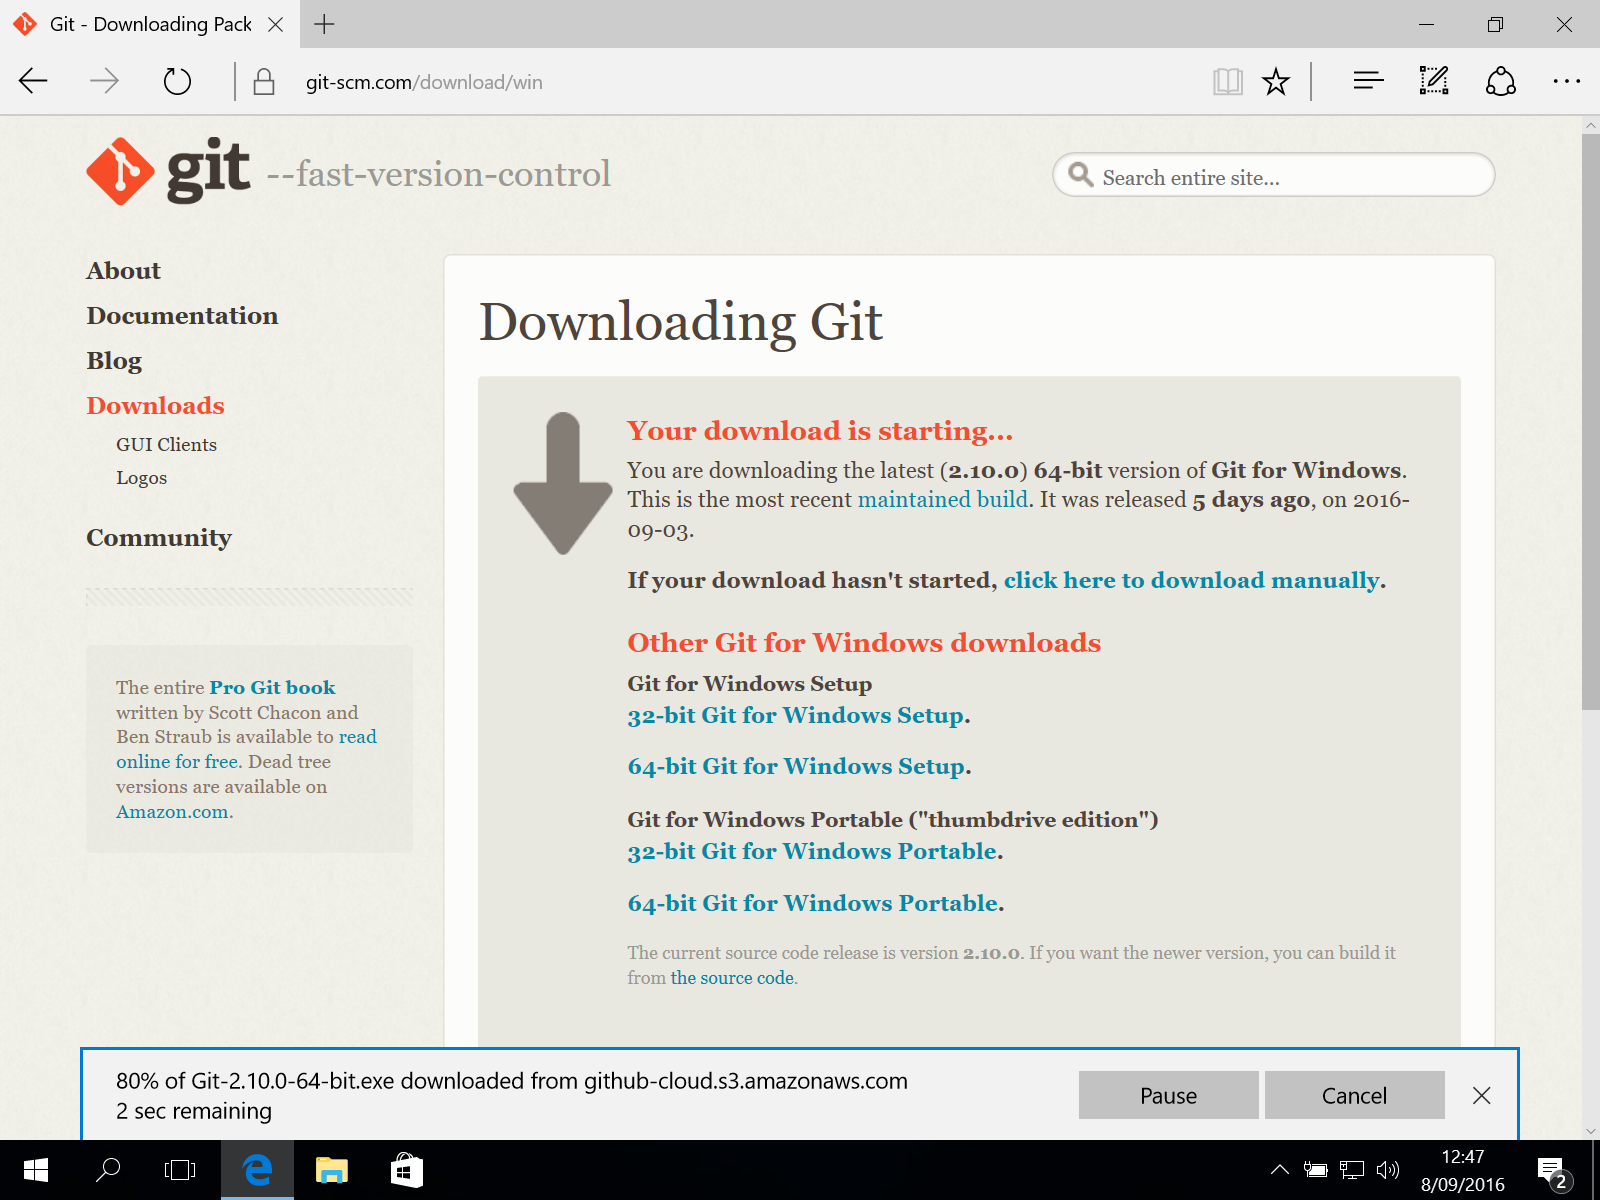
Task: Open Reading view book icon
Action: (1227, 81)
